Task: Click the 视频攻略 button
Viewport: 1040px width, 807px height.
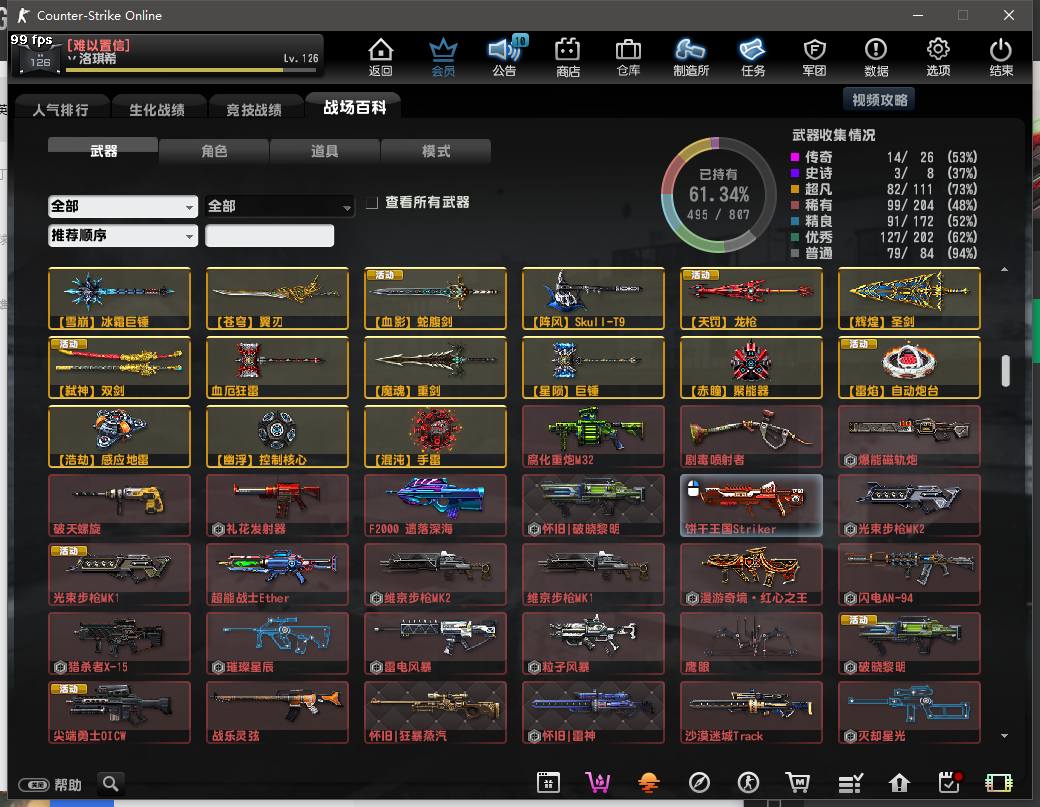Action: pyautogui.click(x=879, y=100)
